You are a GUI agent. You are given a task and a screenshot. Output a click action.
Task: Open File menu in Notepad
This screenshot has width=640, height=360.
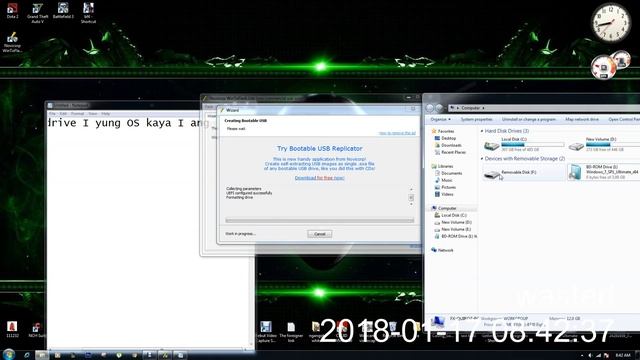52,113
